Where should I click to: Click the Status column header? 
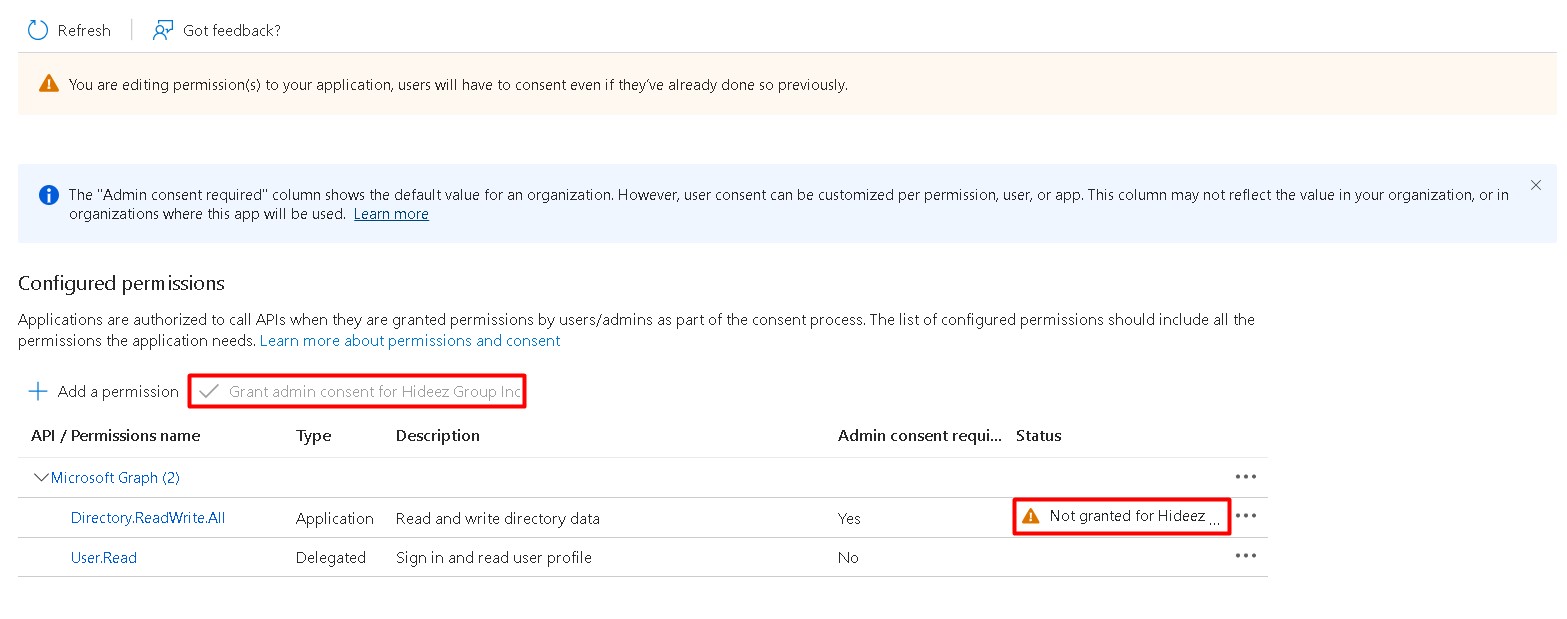coord(1038,435)
